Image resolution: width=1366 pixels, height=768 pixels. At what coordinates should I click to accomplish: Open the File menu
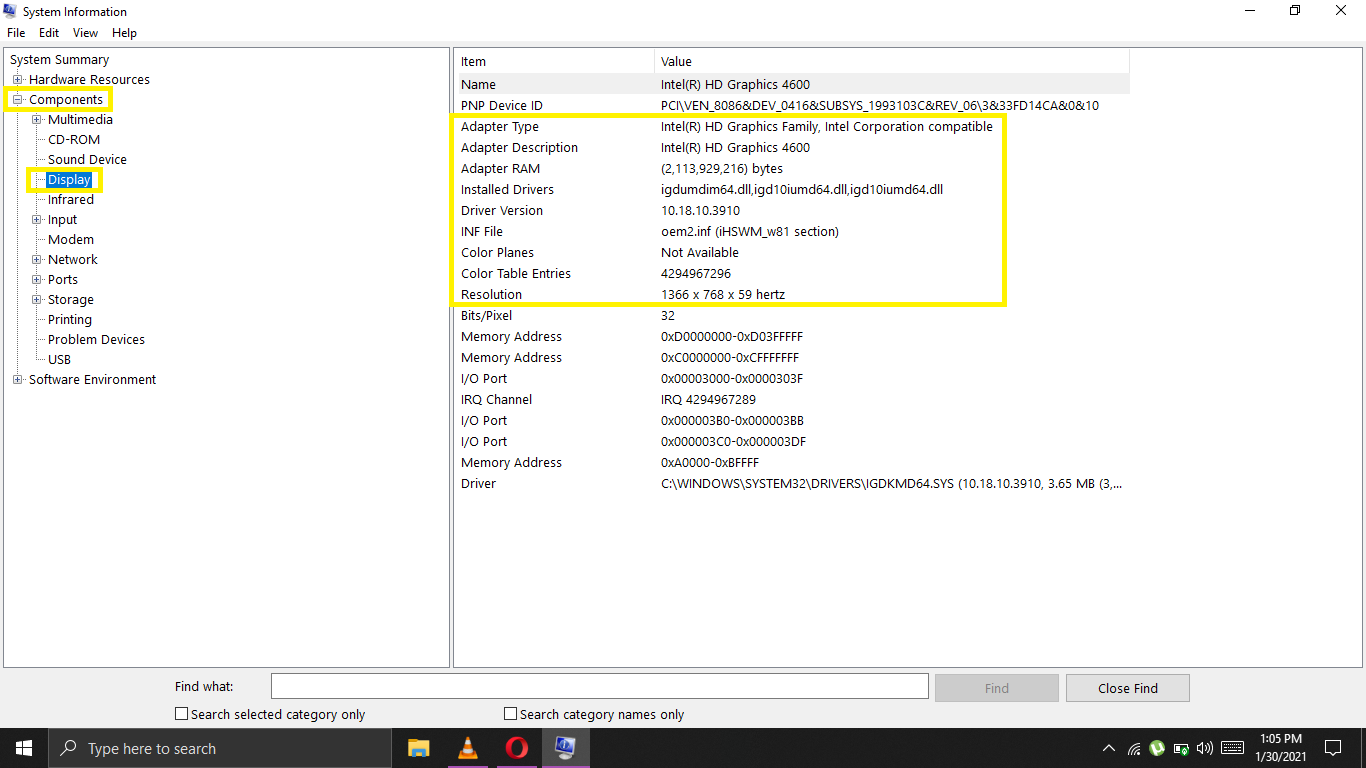[16, 33]
